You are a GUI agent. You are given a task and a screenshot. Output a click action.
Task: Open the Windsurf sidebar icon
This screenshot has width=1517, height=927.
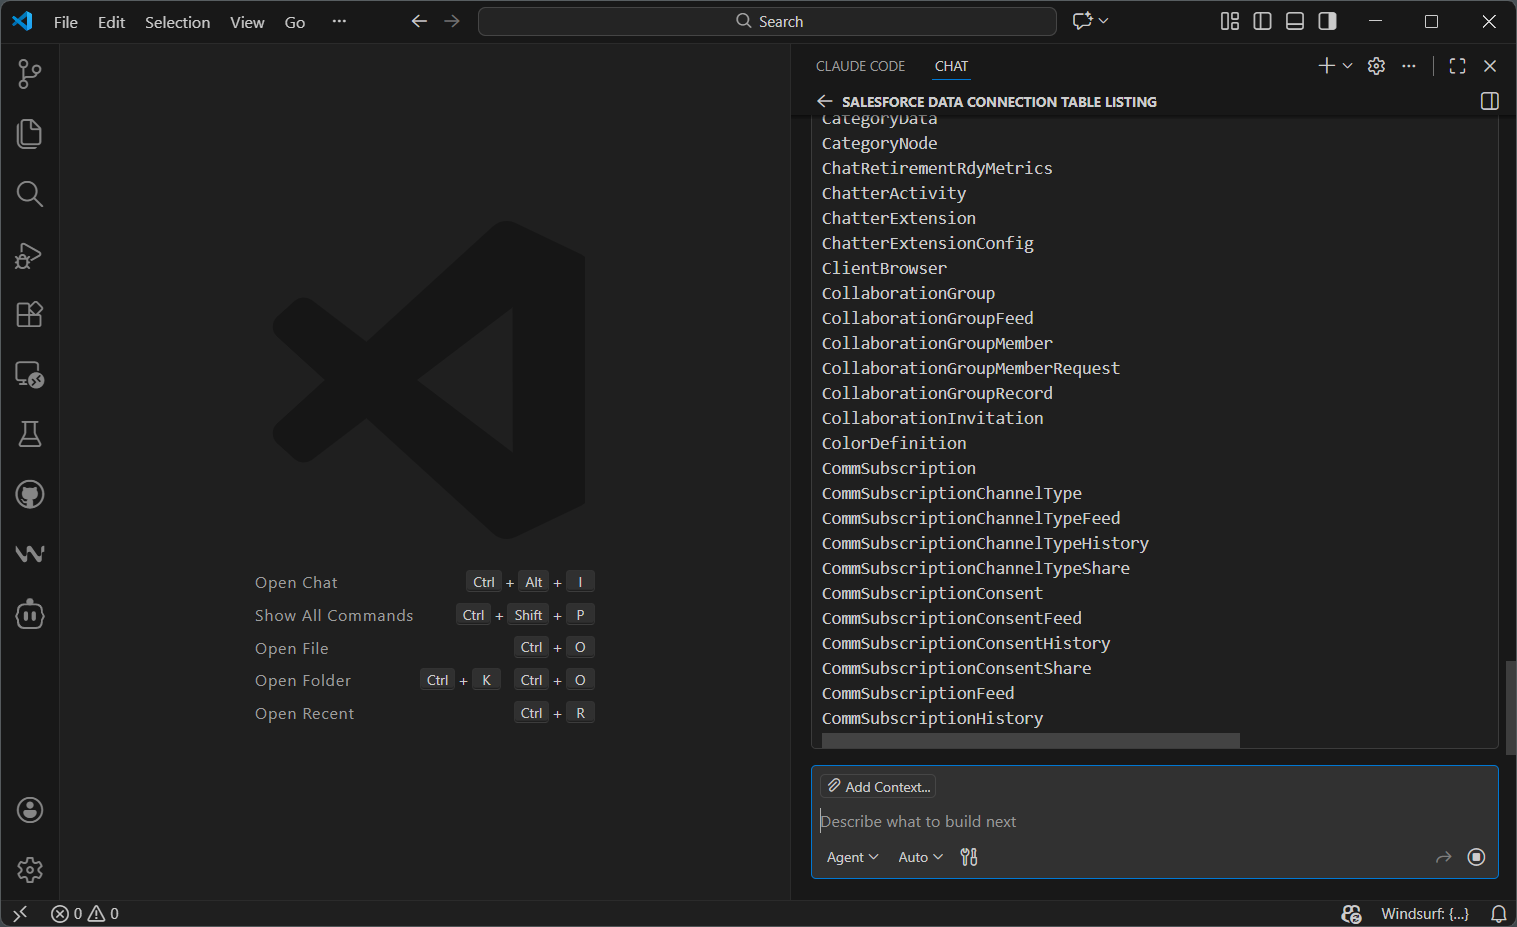[x=30, y=554]
